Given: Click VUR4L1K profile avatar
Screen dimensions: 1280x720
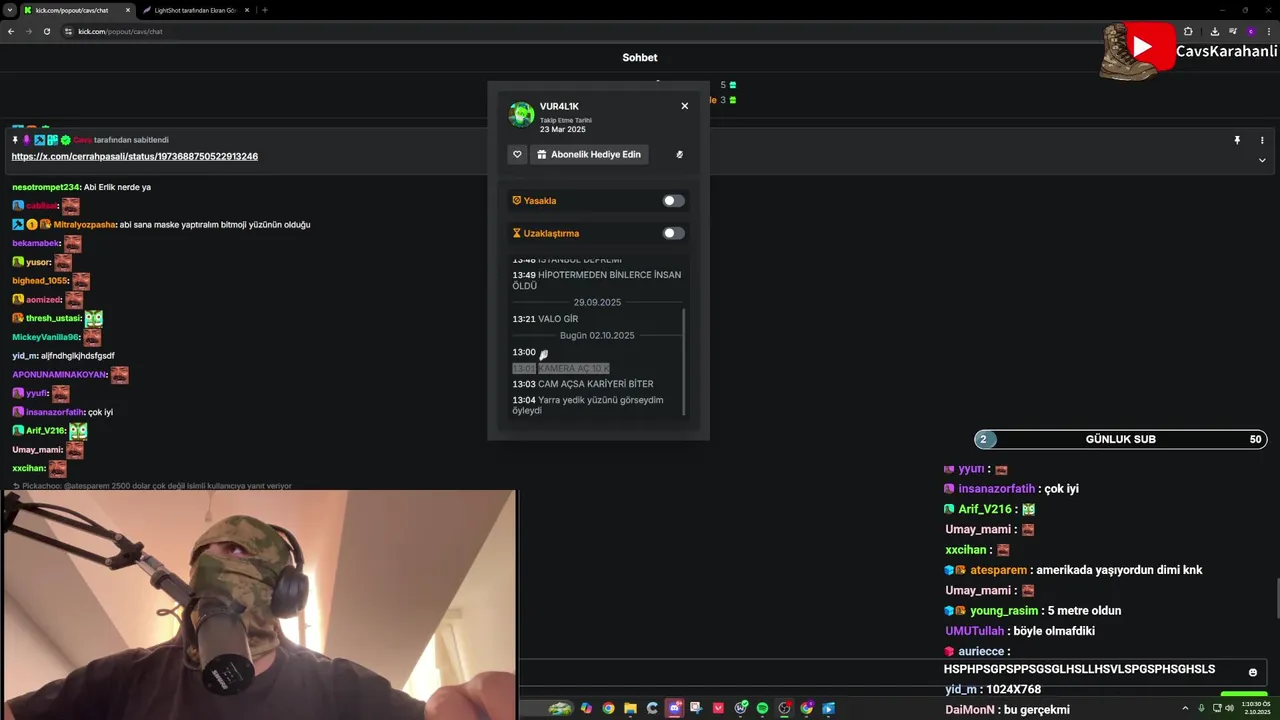Looking at the screenshot, I should pyautogui.click(x=521, y=114).
